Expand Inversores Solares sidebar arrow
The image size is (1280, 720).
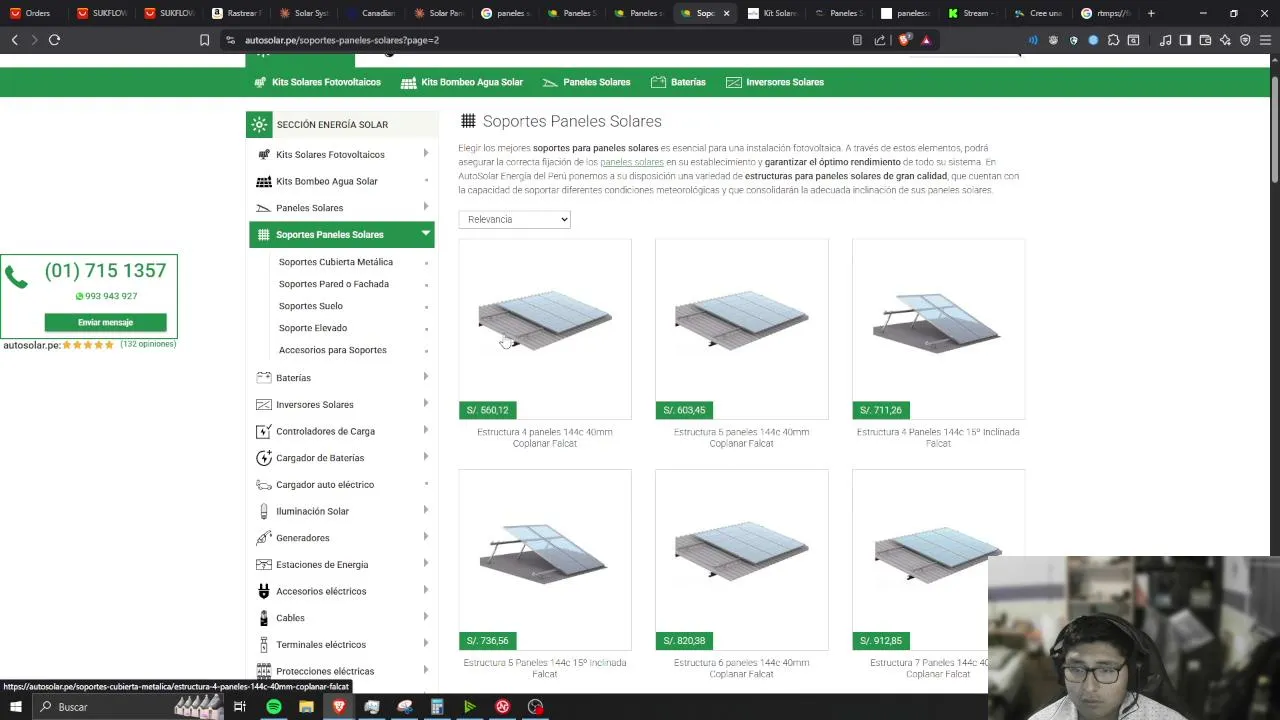click(x=426, y=403)
